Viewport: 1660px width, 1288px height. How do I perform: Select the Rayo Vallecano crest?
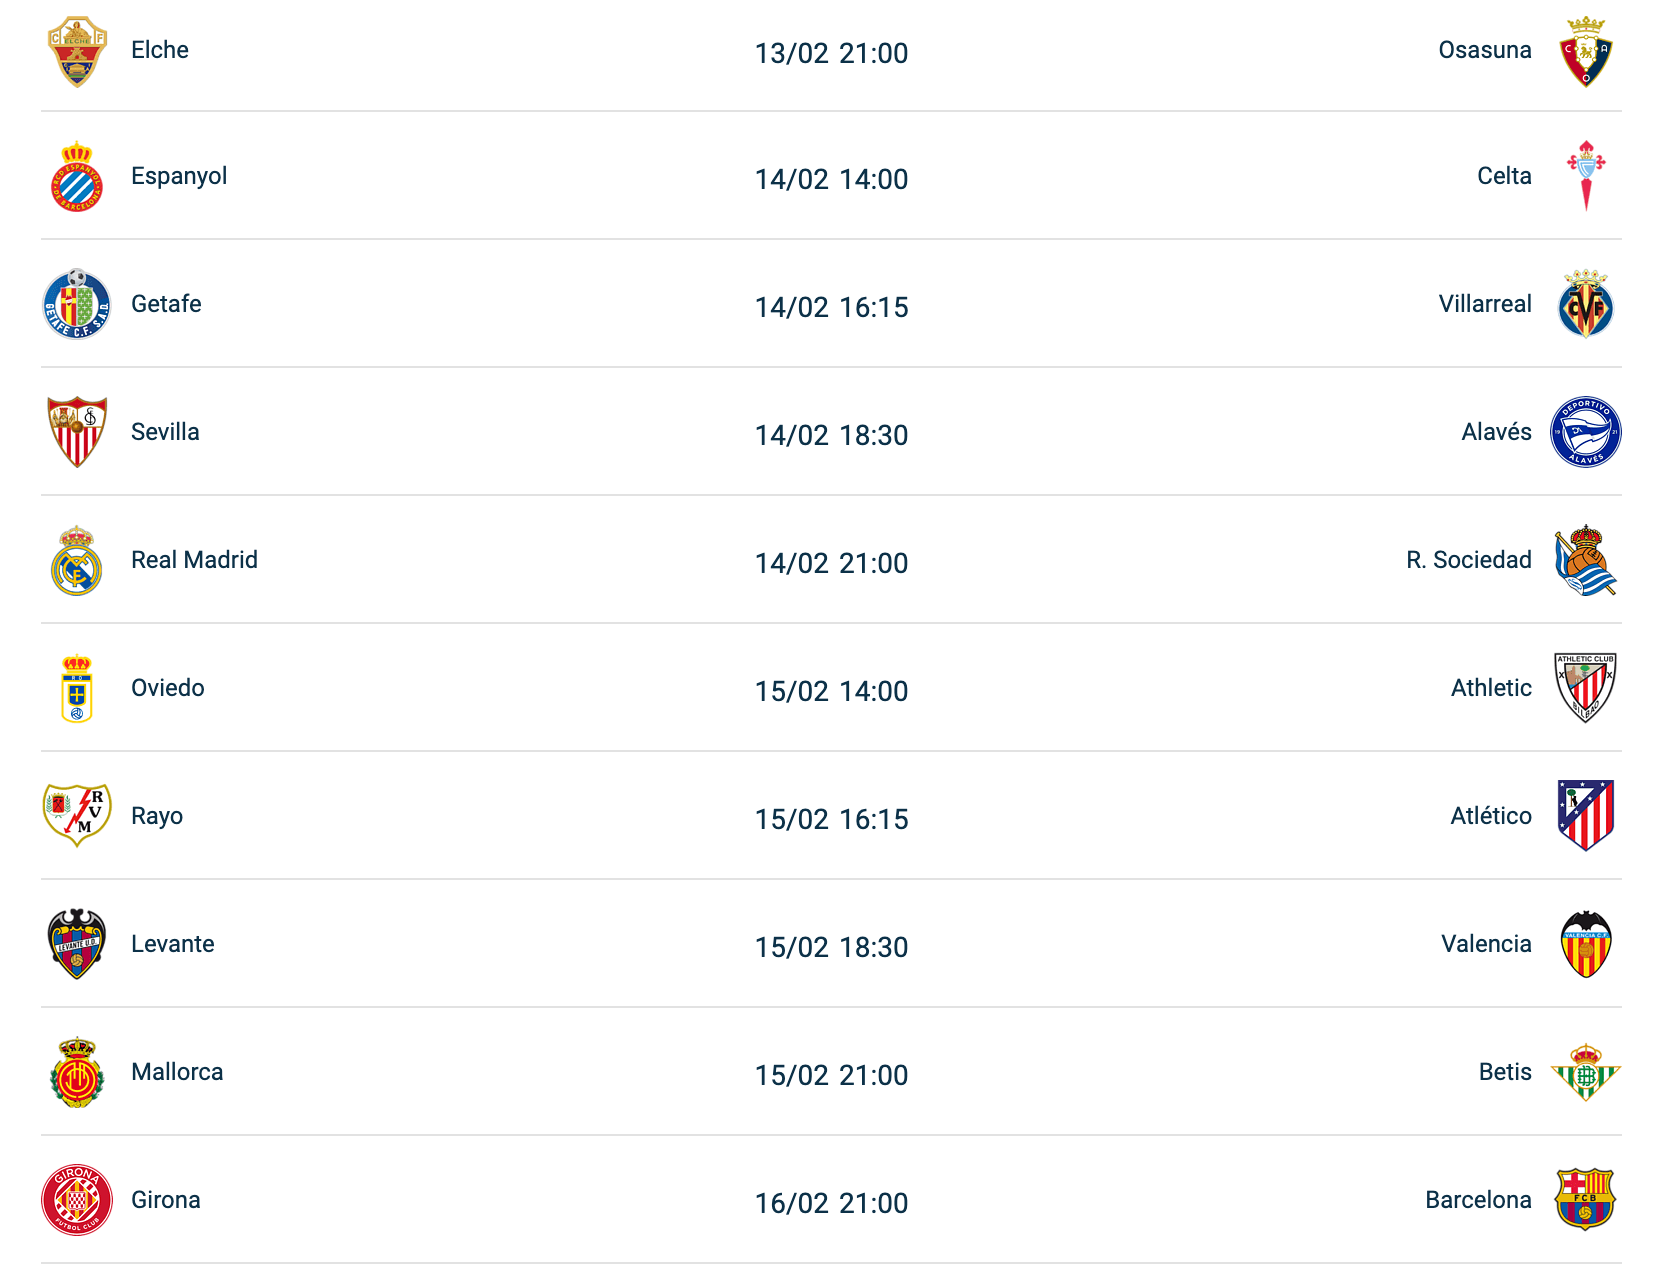(77, 815)
